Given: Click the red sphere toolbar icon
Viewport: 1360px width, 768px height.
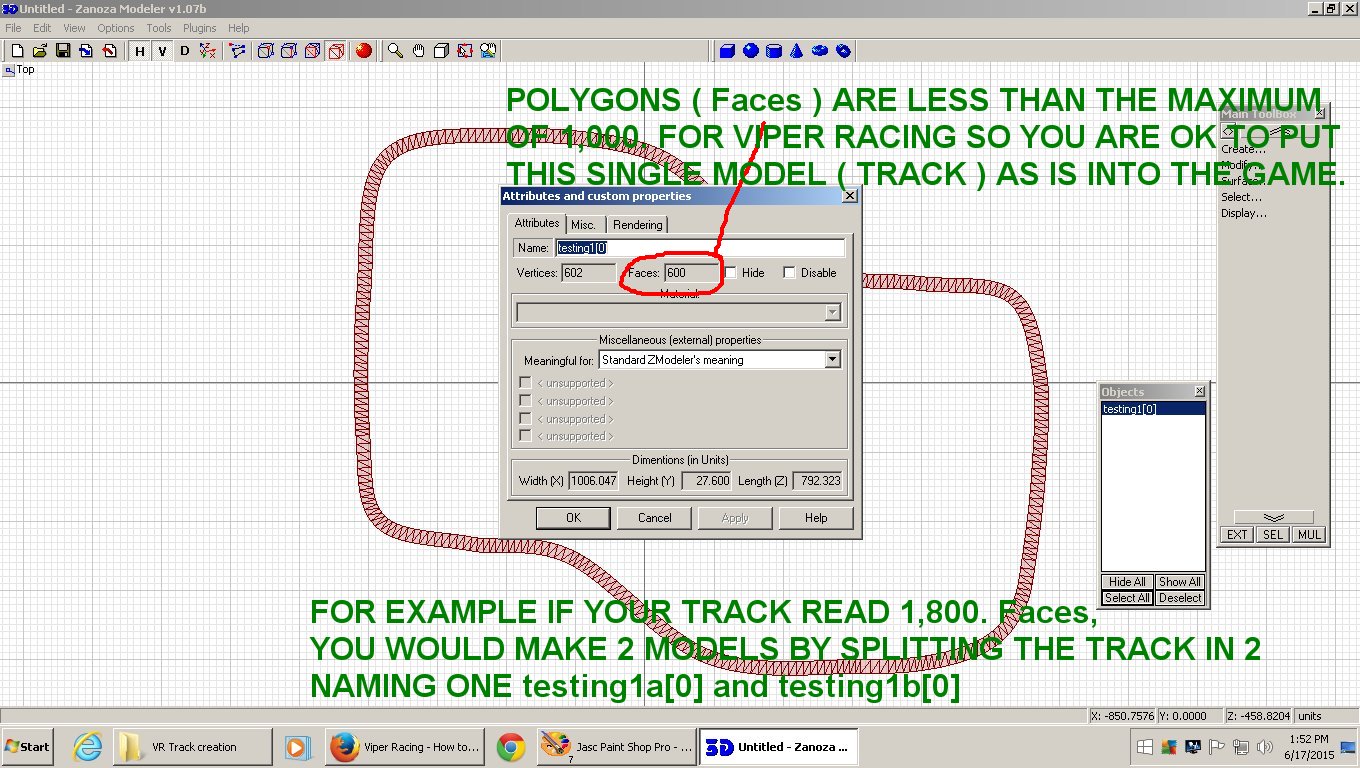Looking at the screenshot, I should [x=363, y=51].
